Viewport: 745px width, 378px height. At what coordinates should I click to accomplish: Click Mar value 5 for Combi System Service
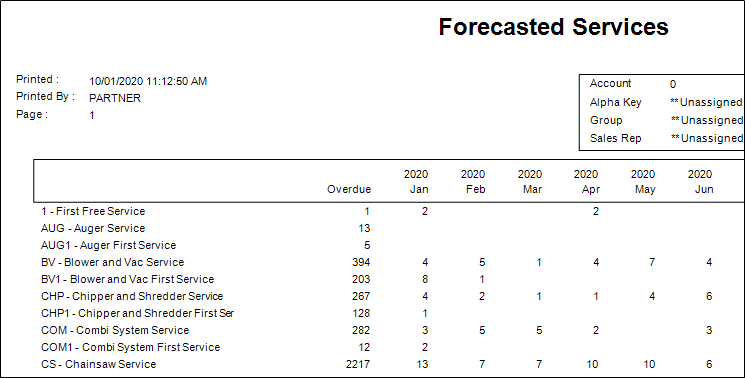tap(539, 330)
